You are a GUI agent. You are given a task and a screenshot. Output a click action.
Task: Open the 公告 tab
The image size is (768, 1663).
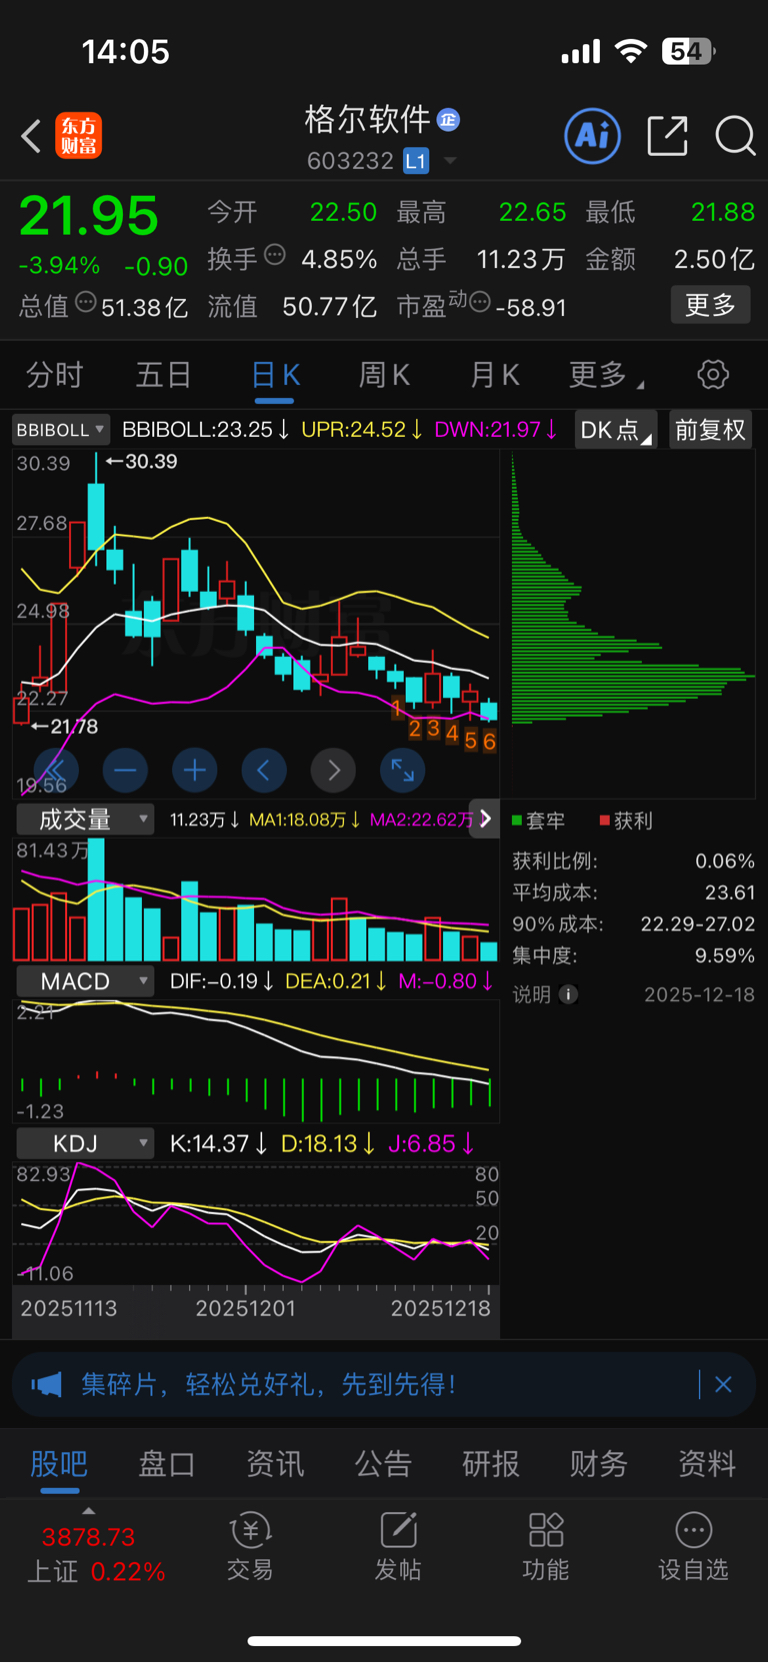tap(383, 1464)
